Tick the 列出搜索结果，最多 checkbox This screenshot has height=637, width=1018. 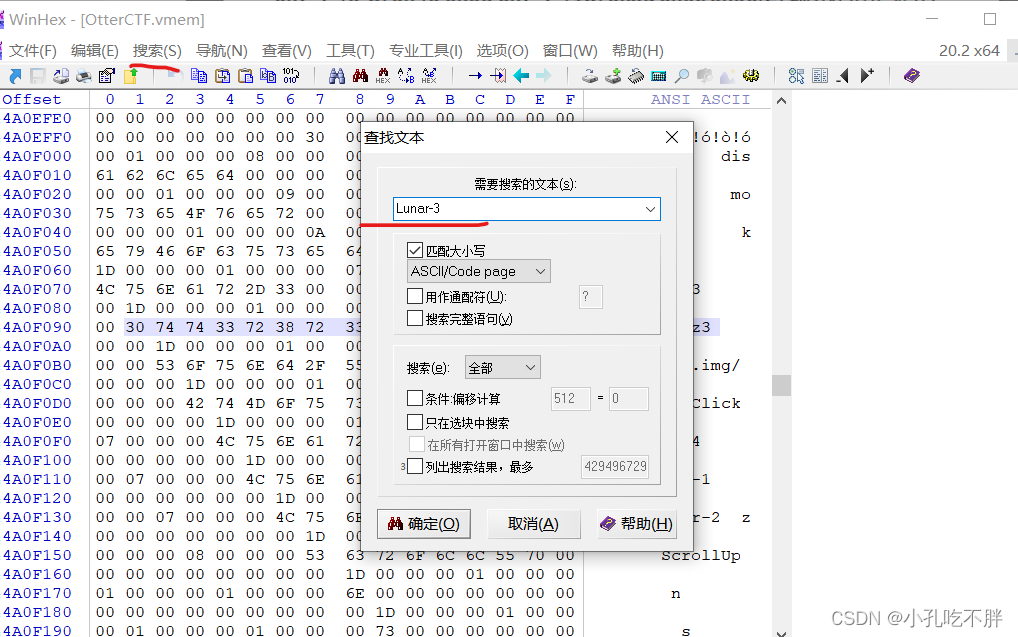[x=415, y=466]
